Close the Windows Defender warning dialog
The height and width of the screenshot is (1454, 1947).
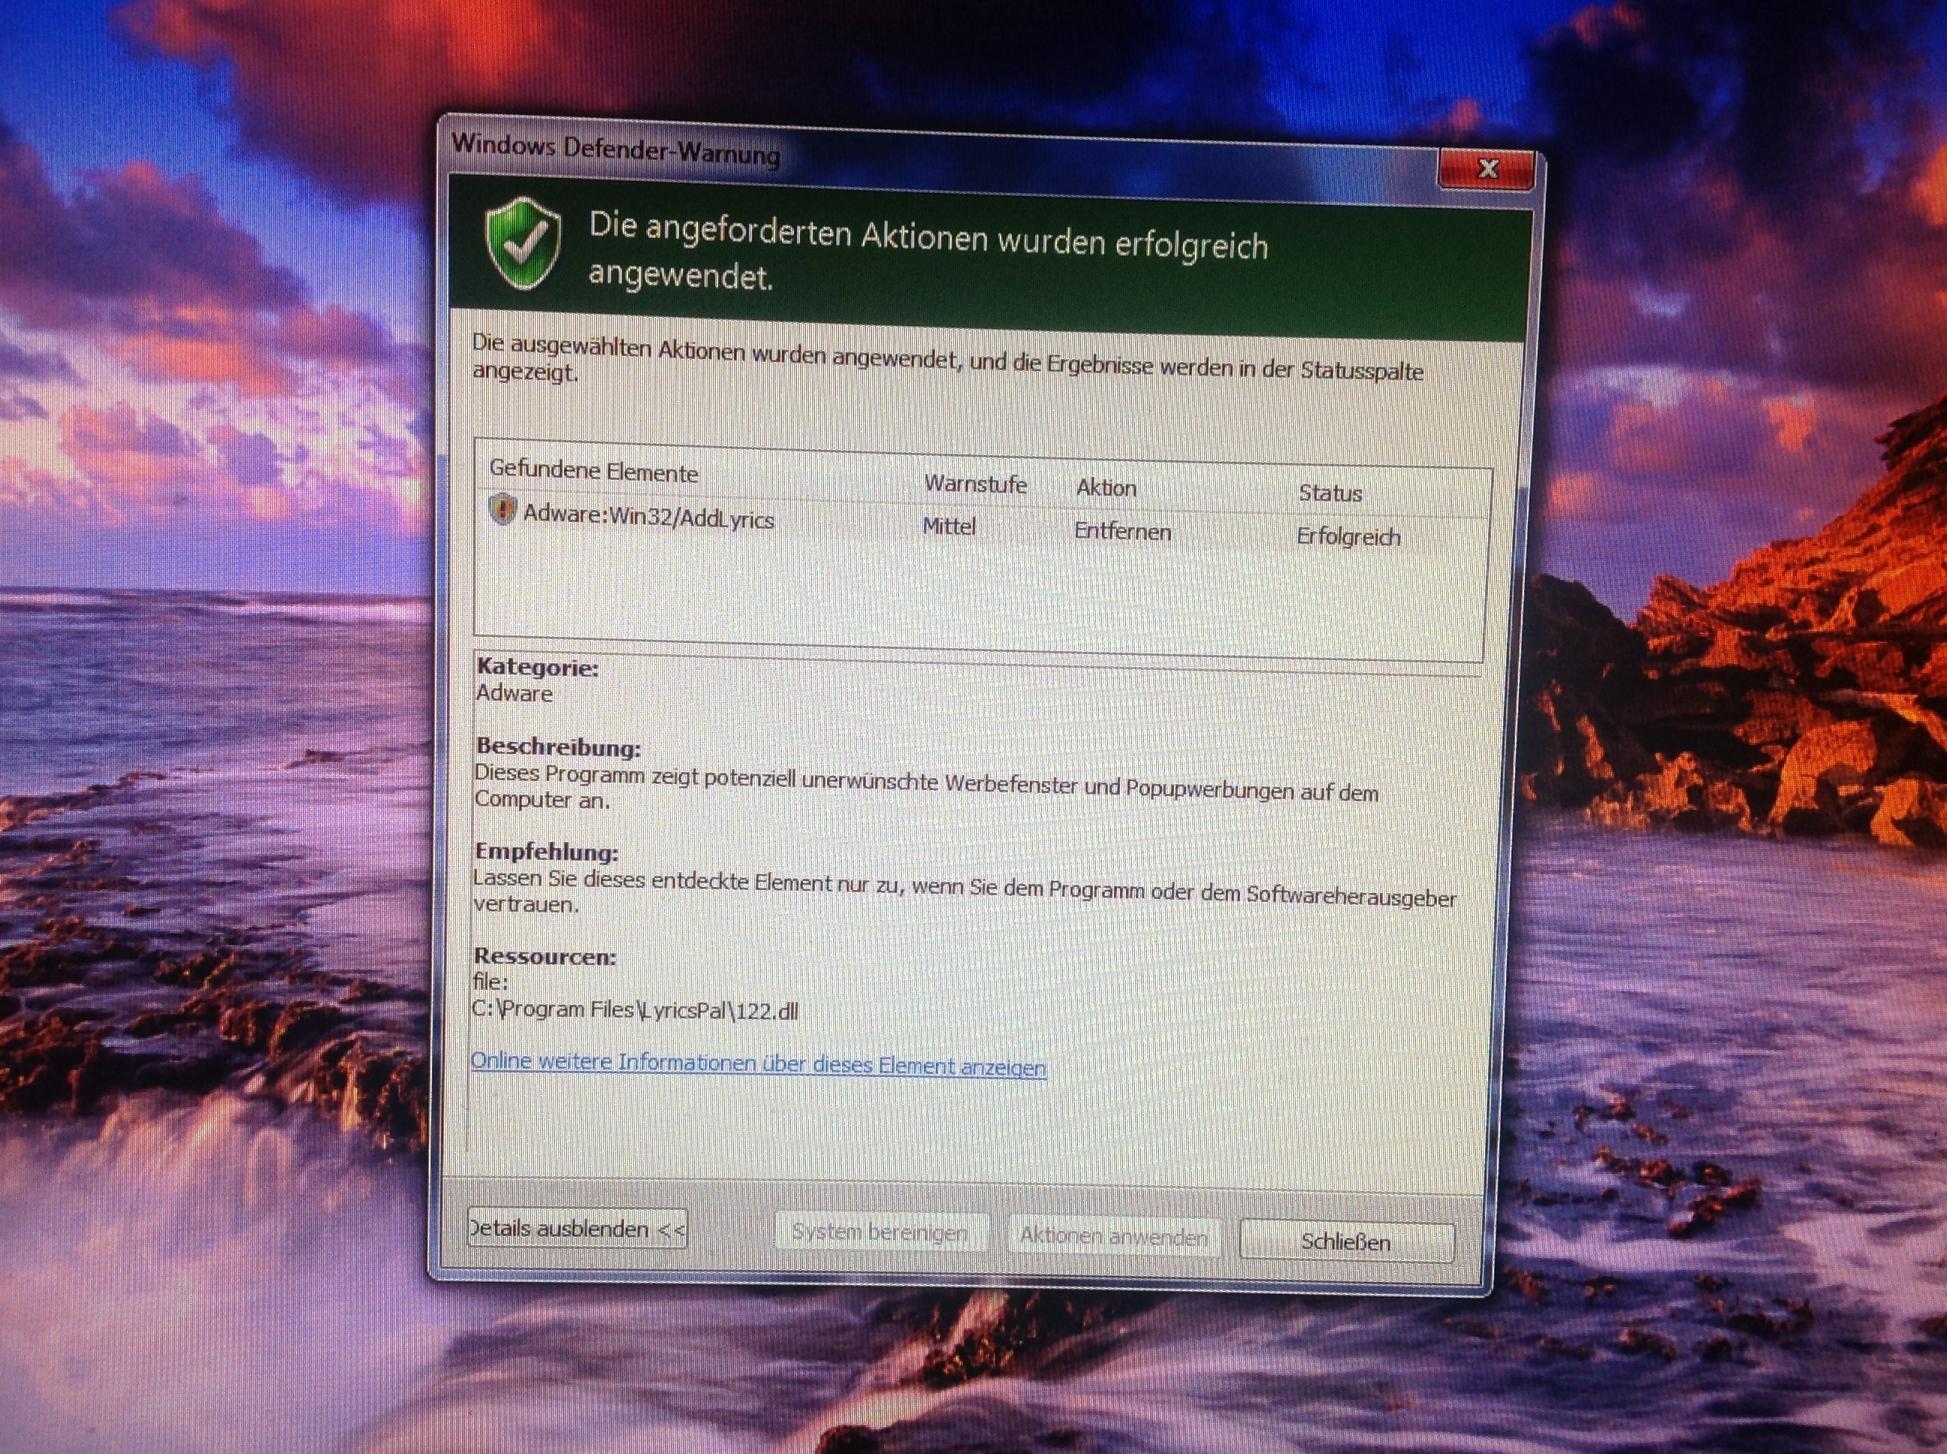click(x=1486, y=169)
